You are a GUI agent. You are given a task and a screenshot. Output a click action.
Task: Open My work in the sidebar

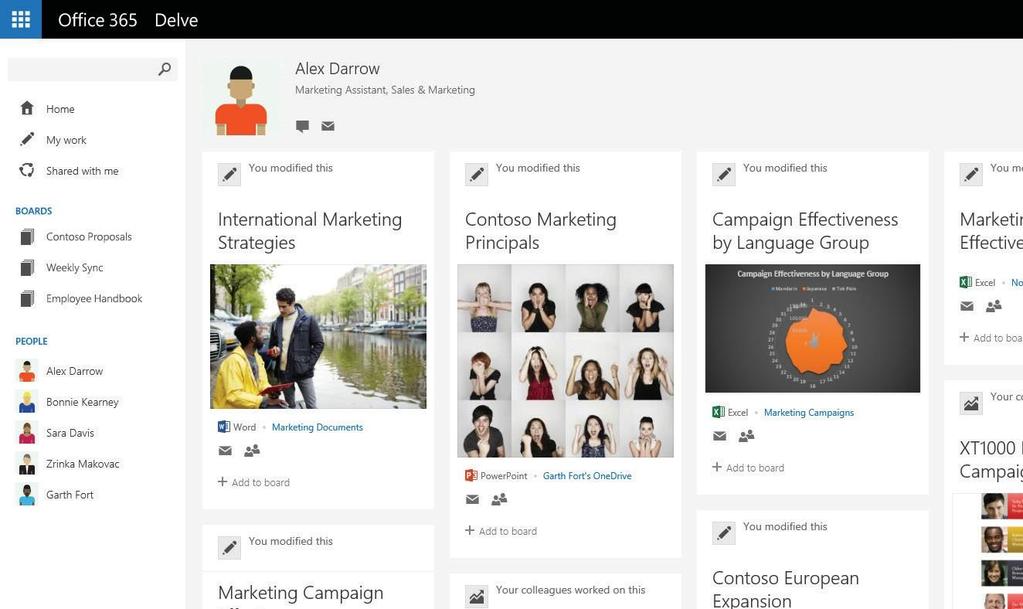[x=66, y=140]
